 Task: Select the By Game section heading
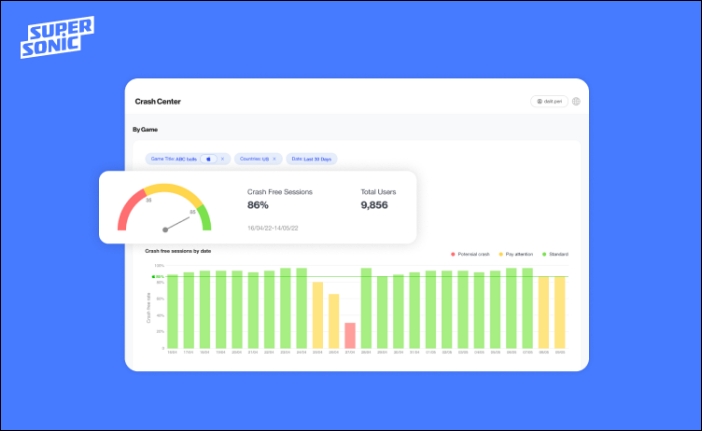click(x=145, y=129)
